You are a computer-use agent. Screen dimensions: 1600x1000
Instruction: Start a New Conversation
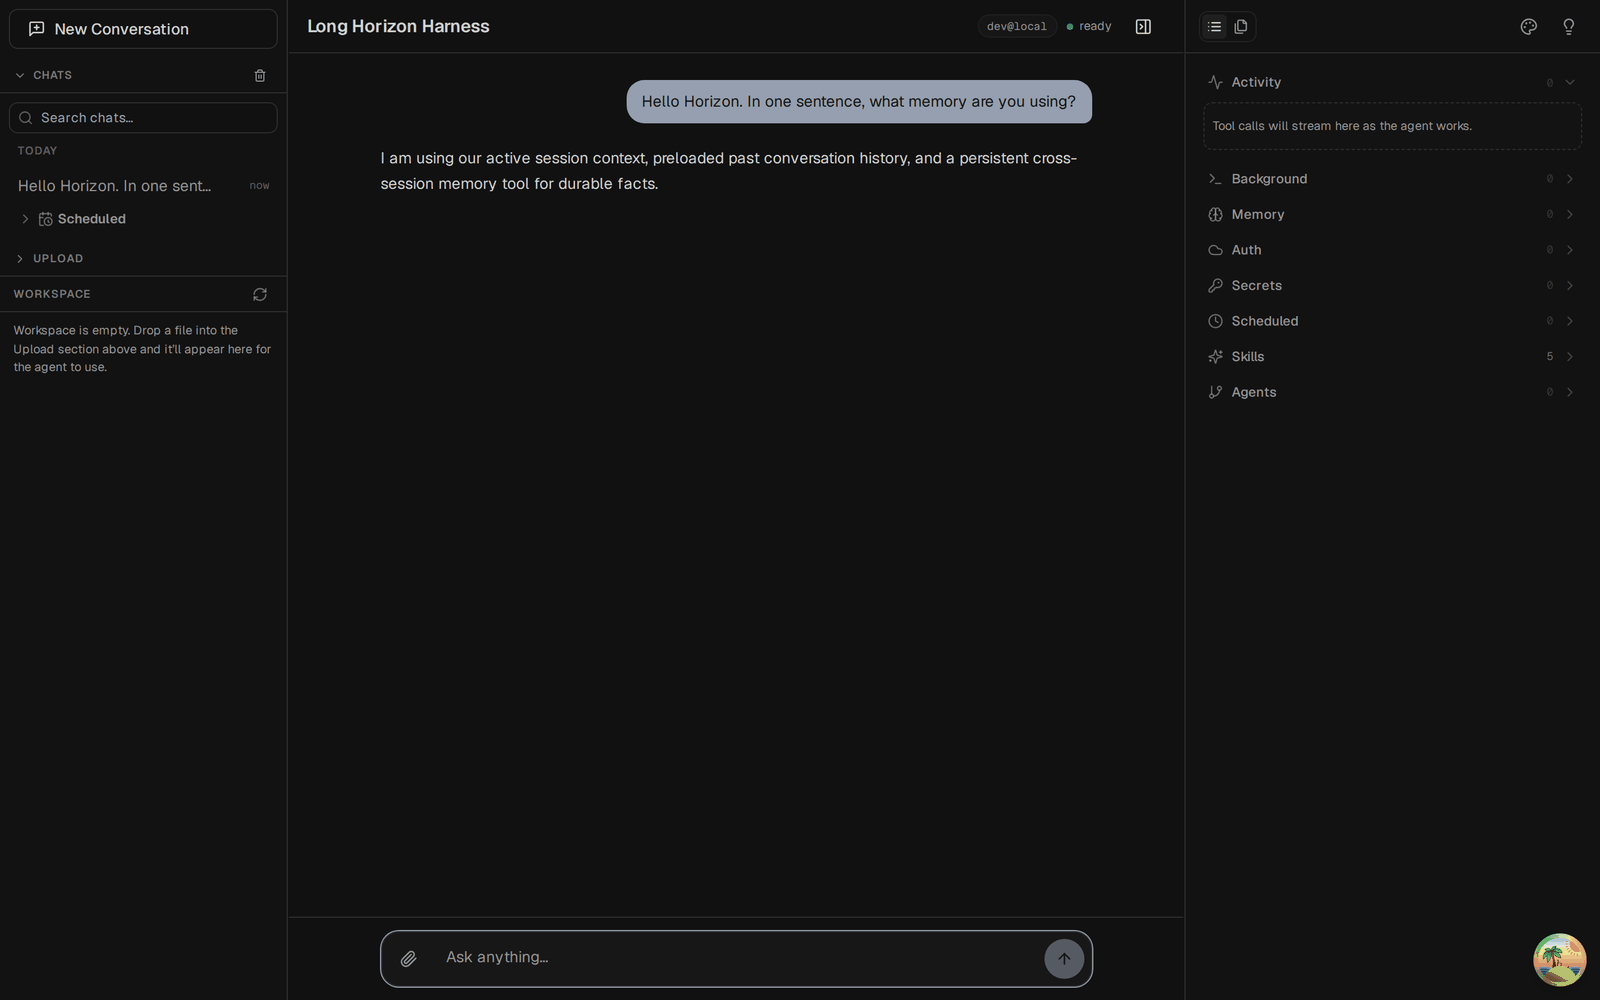click(x=143, y=29)
